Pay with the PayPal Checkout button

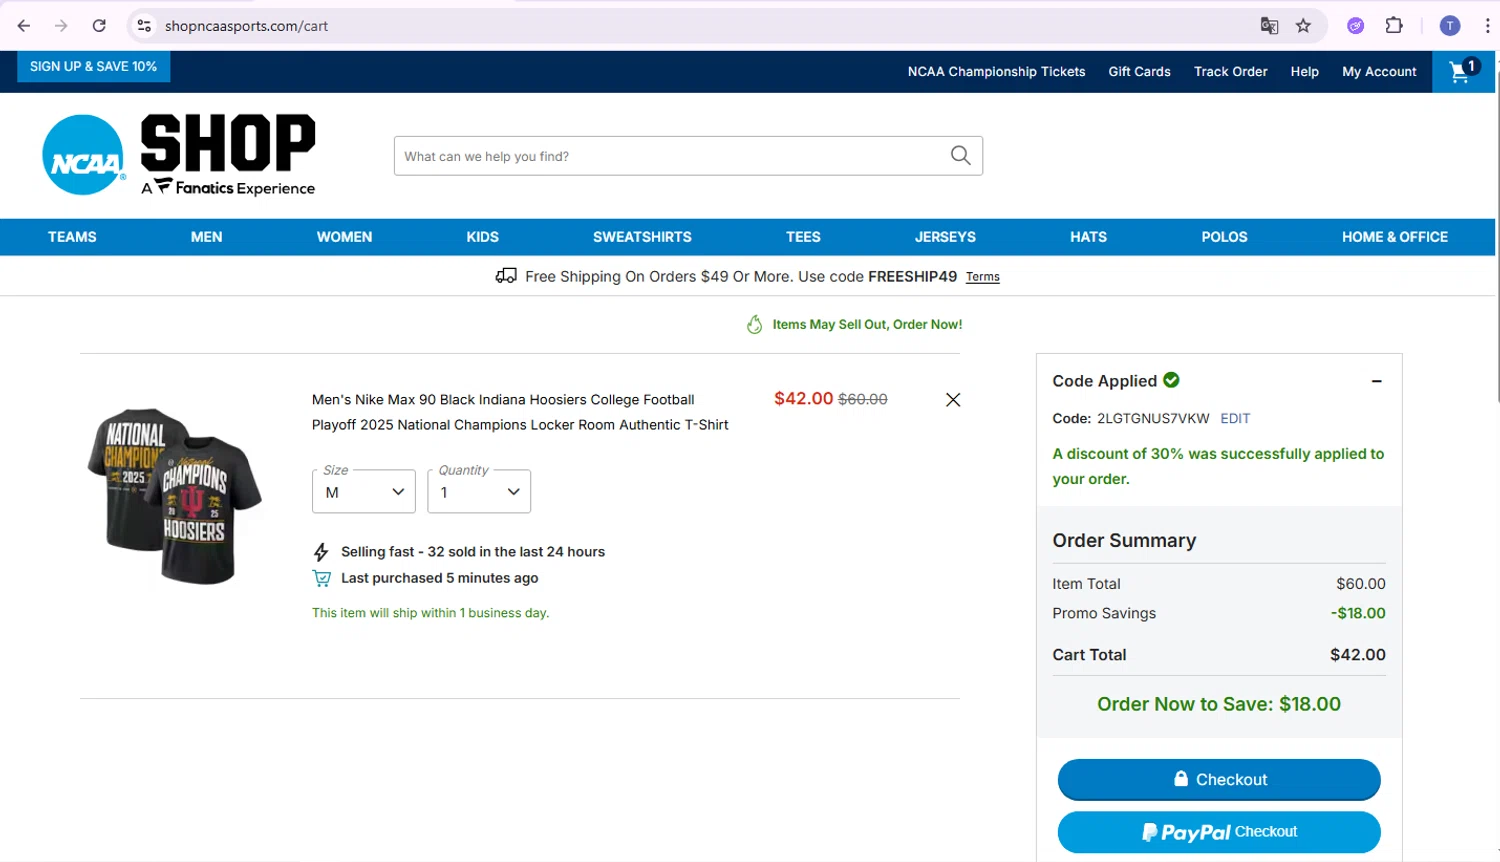coord(1219,832)
